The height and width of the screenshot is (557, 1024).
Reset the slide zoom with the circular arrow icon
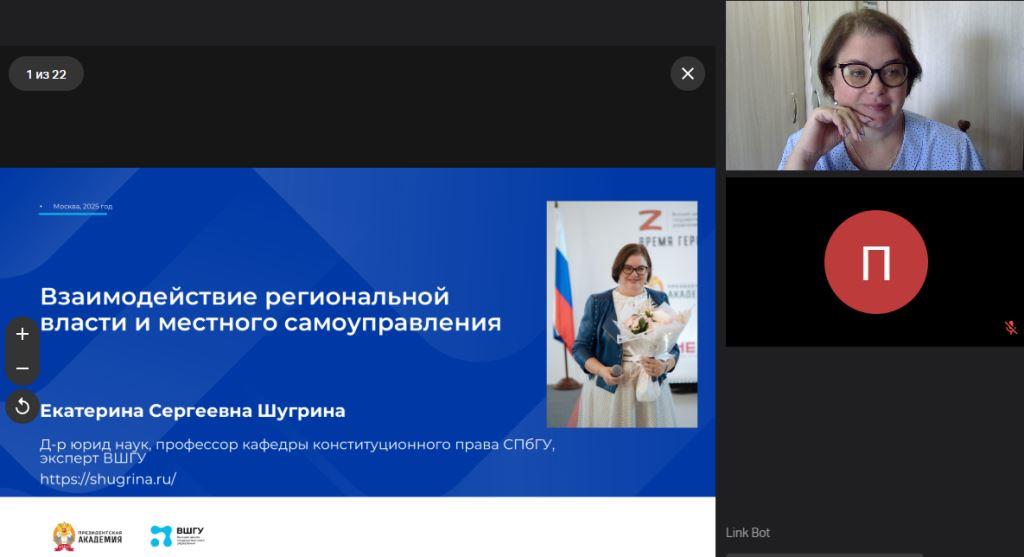coord(22,407)
